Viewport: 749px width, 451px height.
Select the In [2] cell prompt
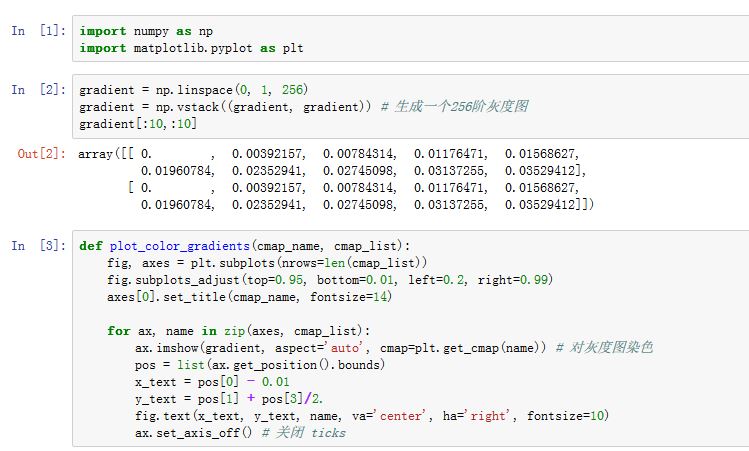point(36,90)
